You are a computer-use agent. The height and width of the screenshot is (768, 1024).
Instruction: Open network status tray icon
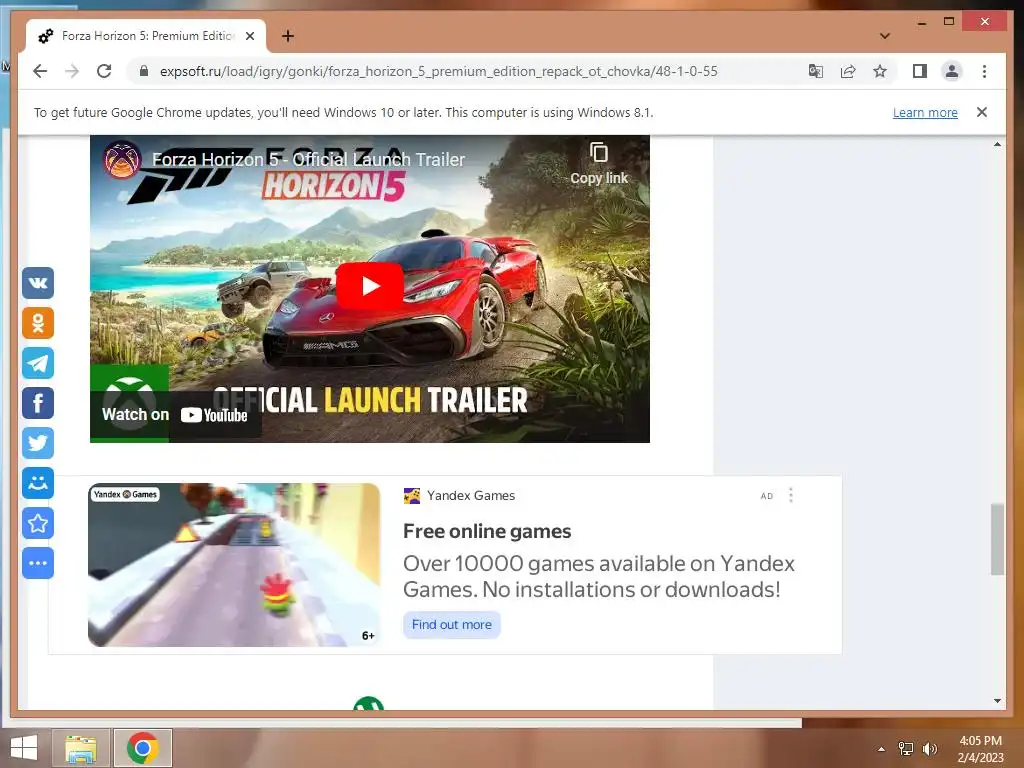coord(906,749)
